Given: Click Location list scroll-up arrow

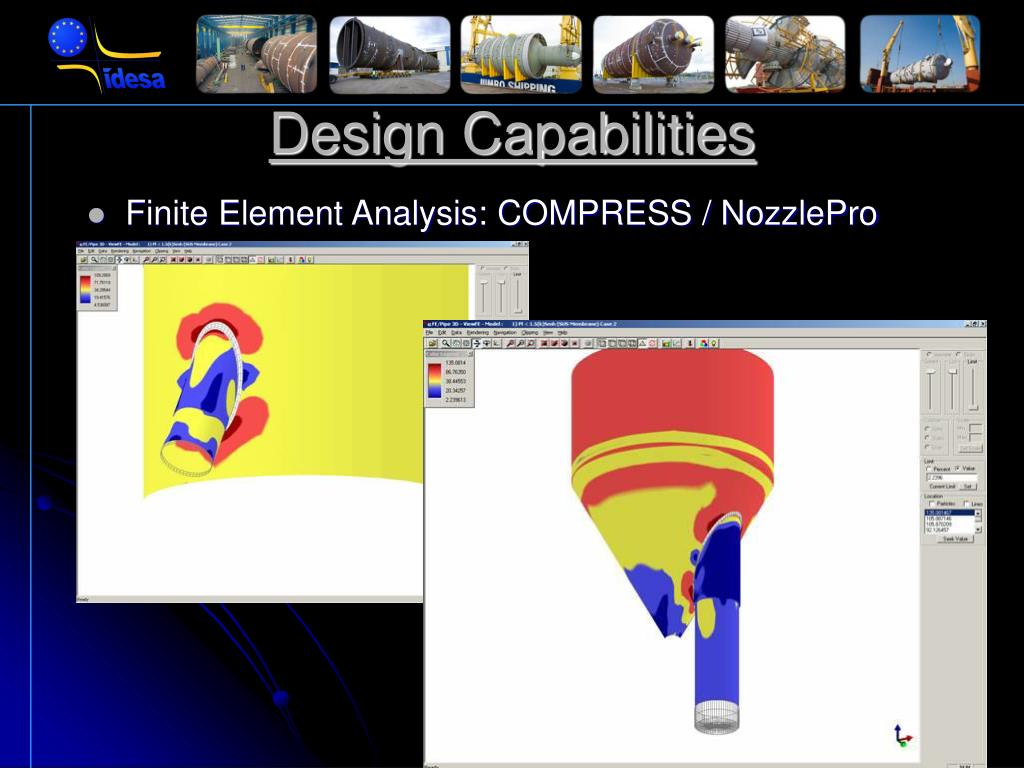Looking at the screenshot, I should [x=978, y=513].
